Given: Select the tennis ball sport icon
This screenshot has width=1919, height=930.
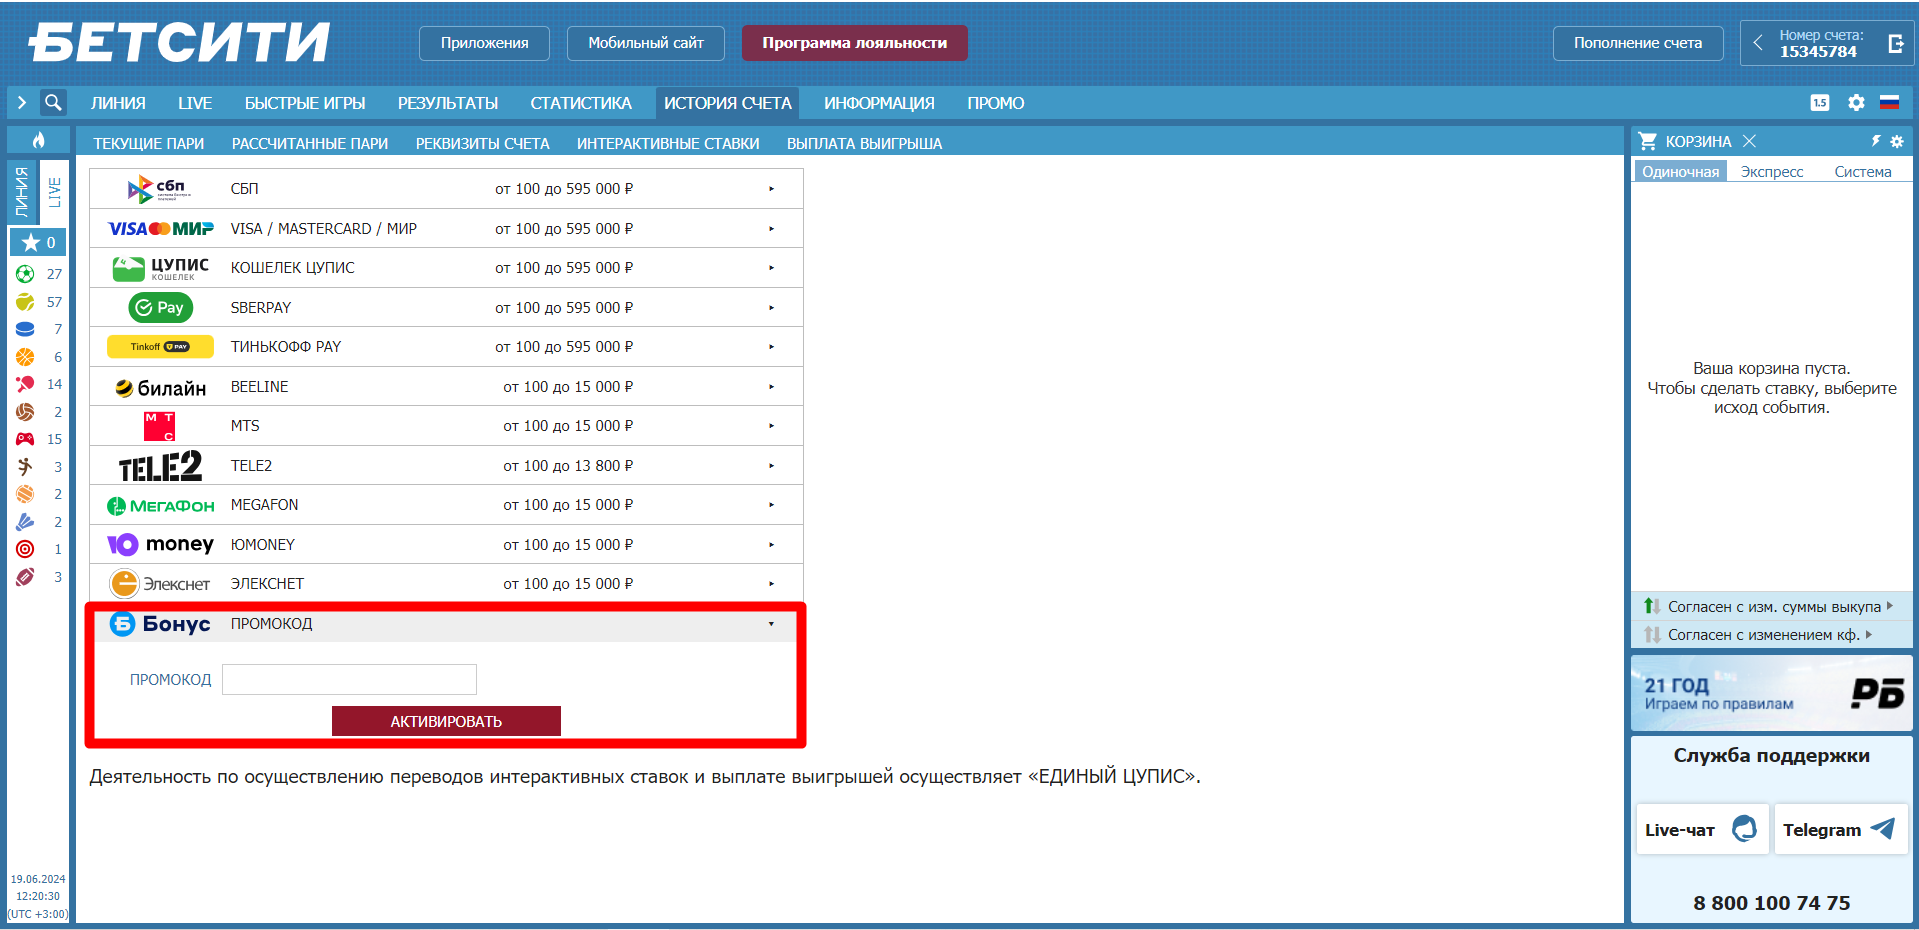Looking at the screenshot, I should [25, 302].
